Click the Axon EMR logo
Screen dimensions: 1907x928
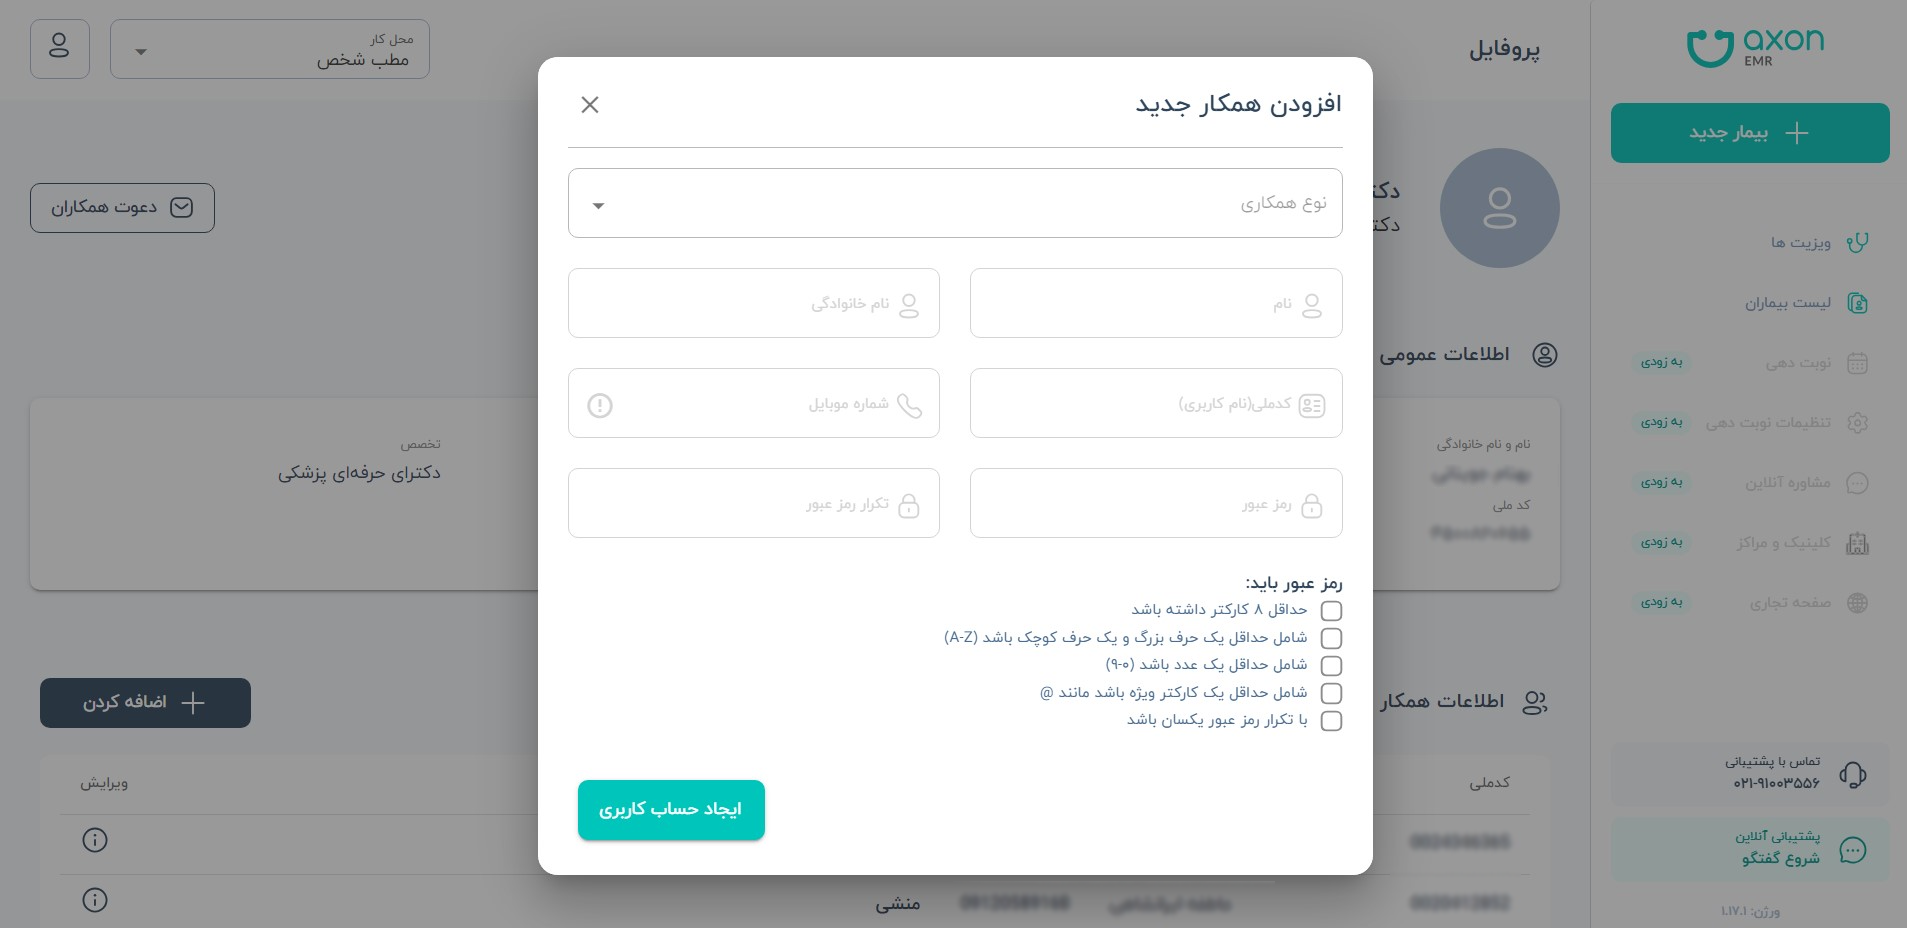tap(1756, 47)
